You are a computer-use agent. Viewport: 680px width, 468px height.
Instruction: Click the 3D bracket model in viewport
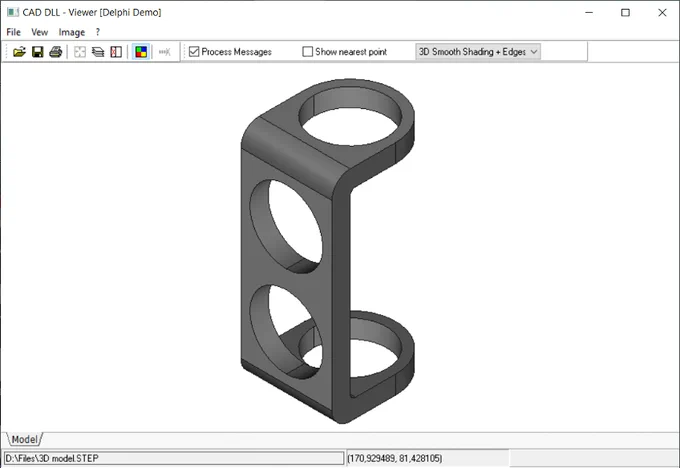point(328,251)
